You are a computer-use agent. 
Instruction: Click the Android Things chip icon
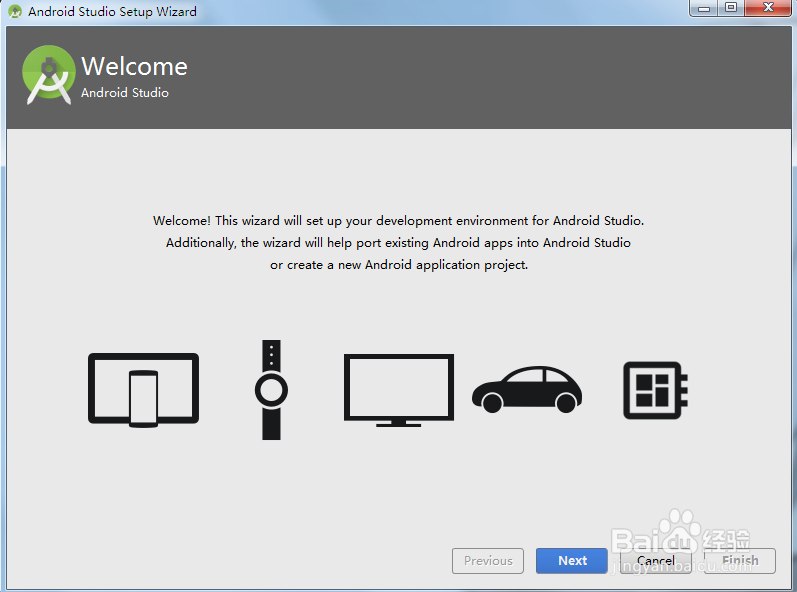(655, 390)
